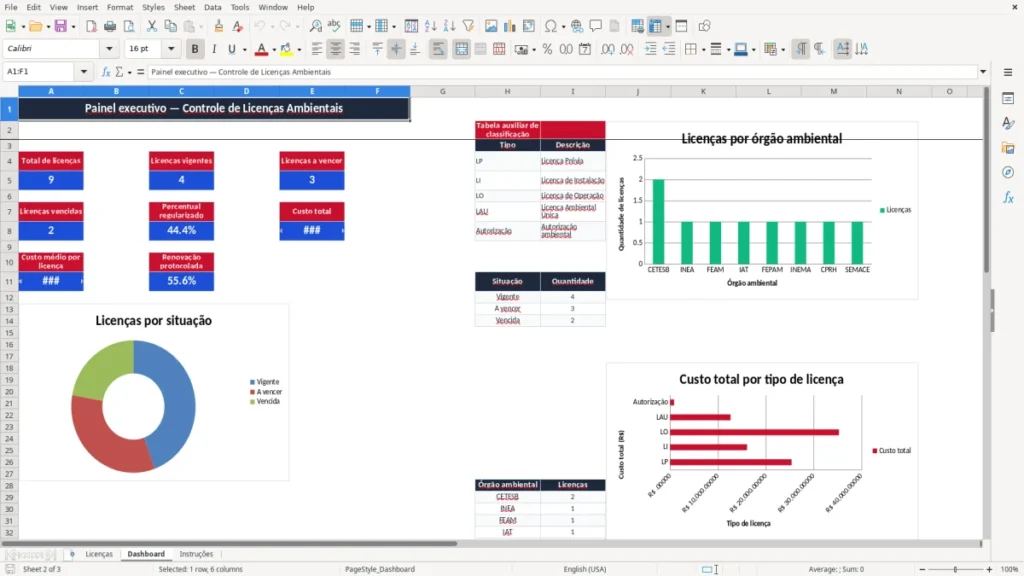Click the New spreadsheet icon

(x=10, y=26)
